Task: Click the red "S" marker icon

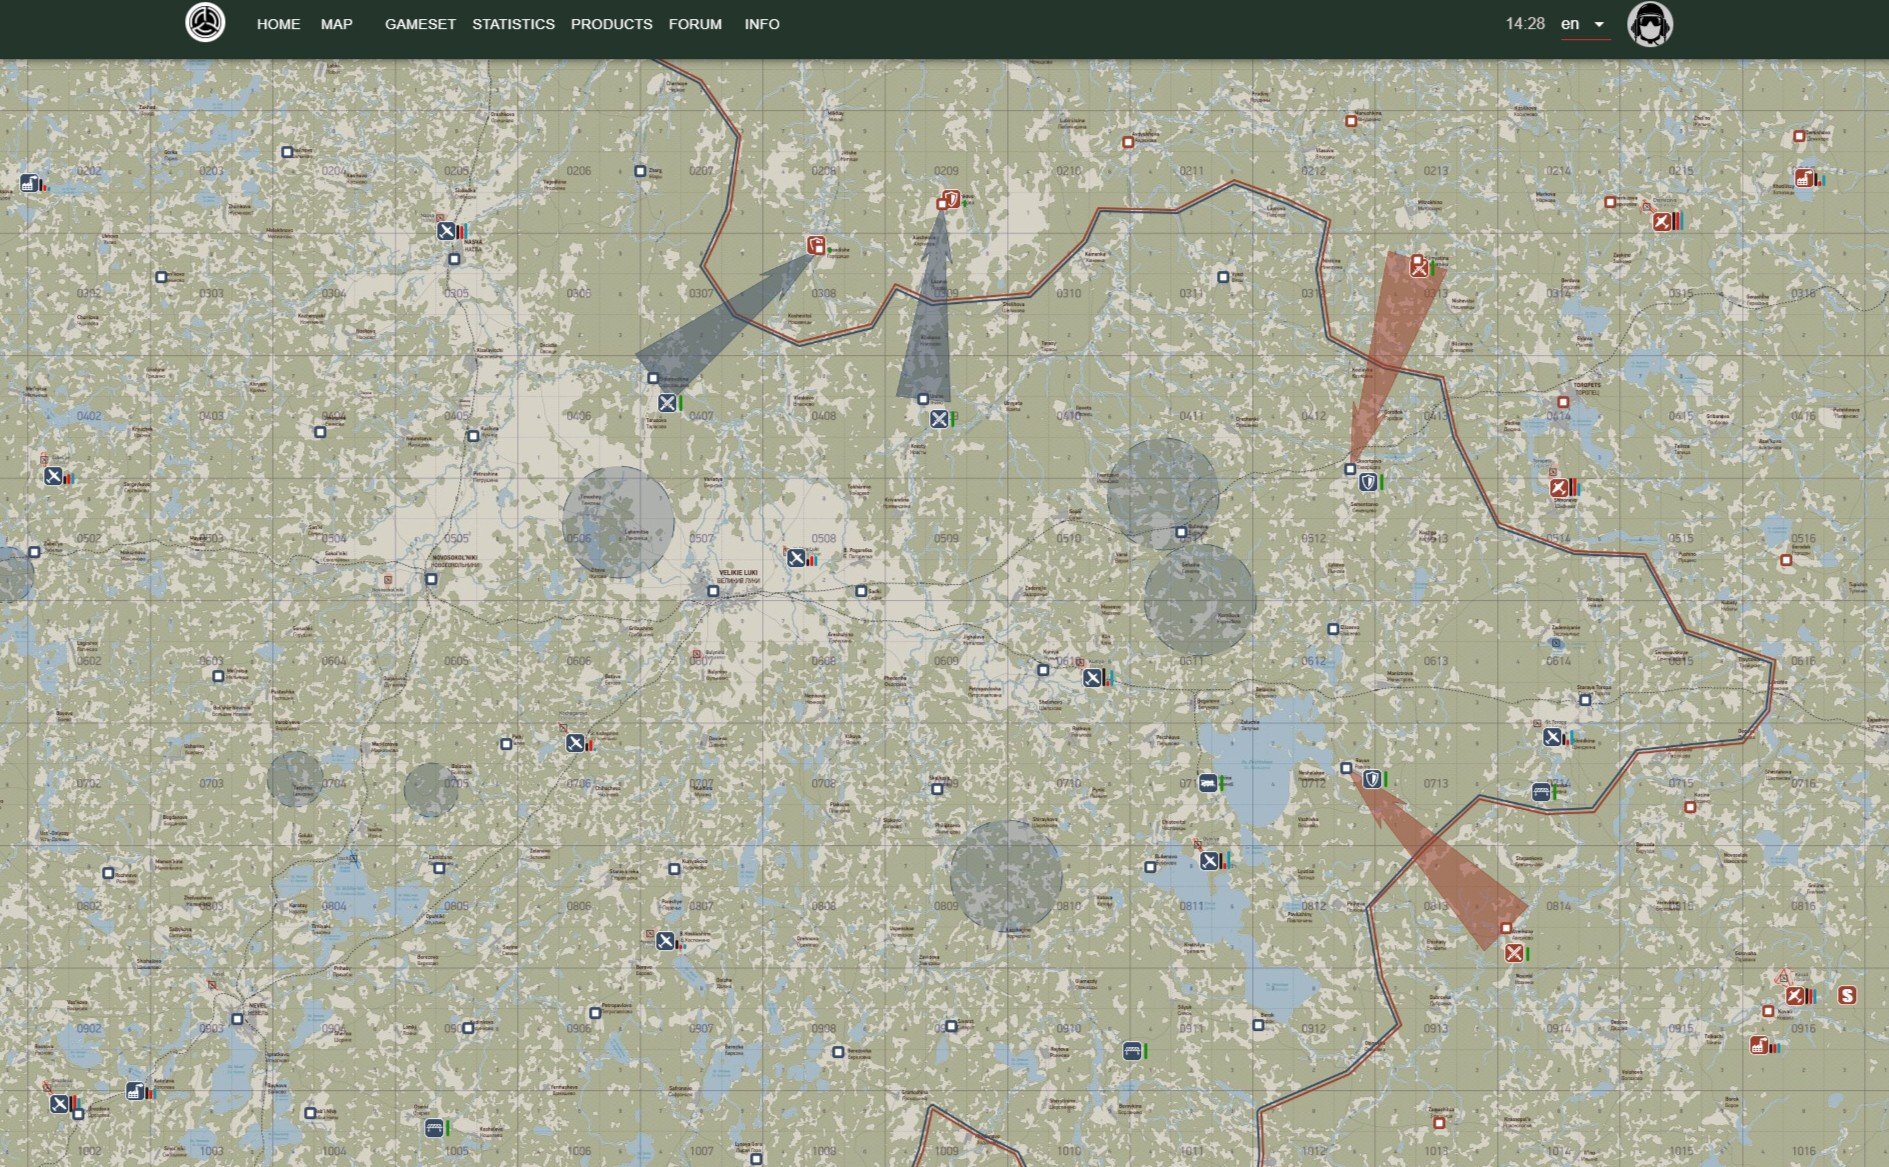Action: [1847, 995]
